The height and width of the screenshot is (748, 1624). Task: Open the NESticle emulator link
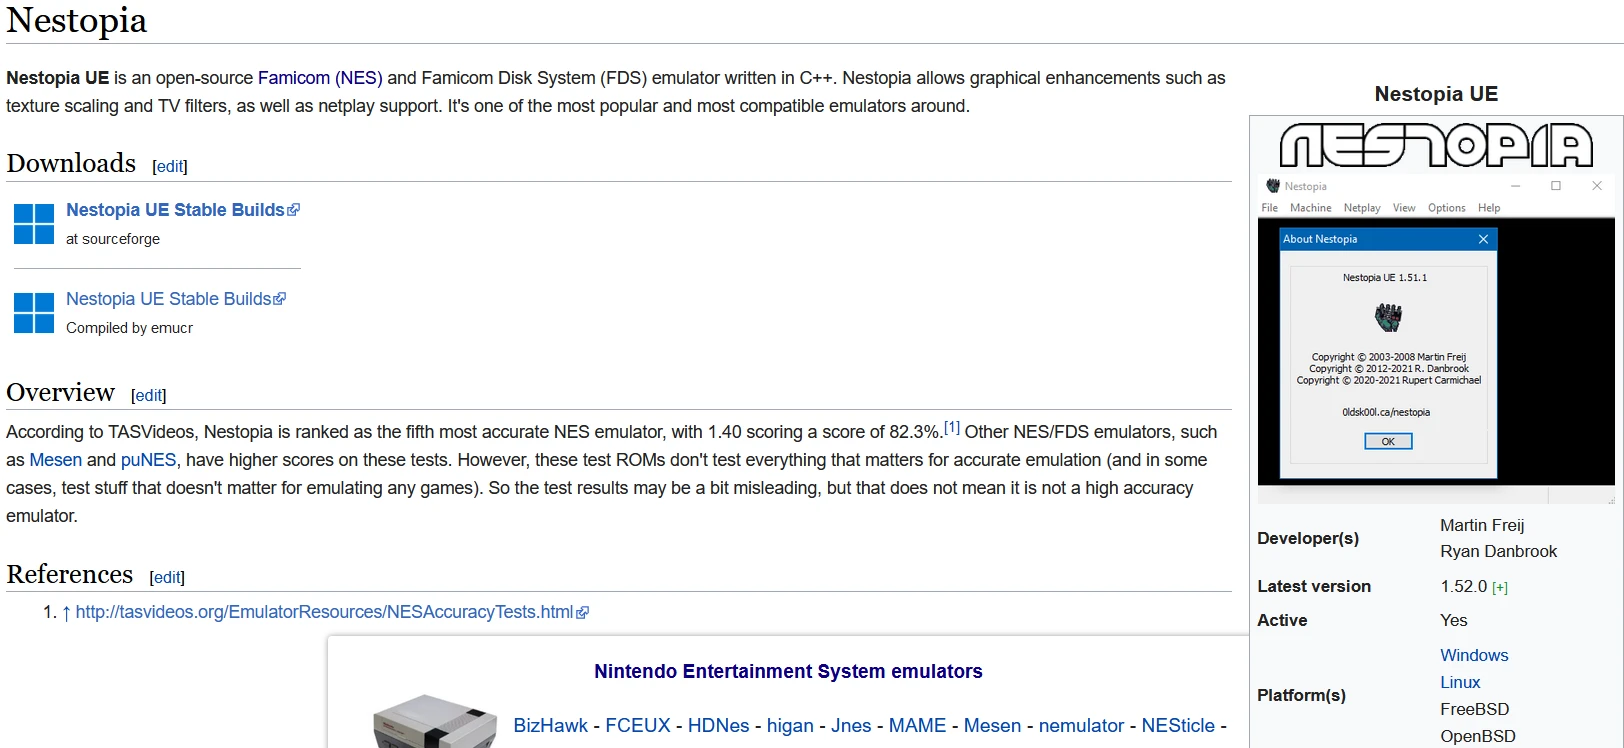click(1178, 726)
